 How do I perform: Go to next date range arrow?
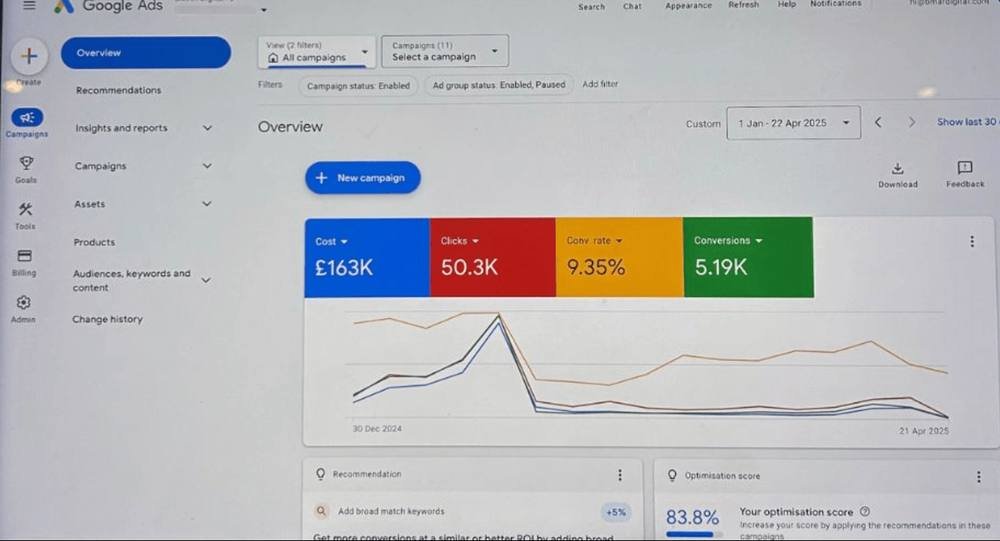pos(912,122)
